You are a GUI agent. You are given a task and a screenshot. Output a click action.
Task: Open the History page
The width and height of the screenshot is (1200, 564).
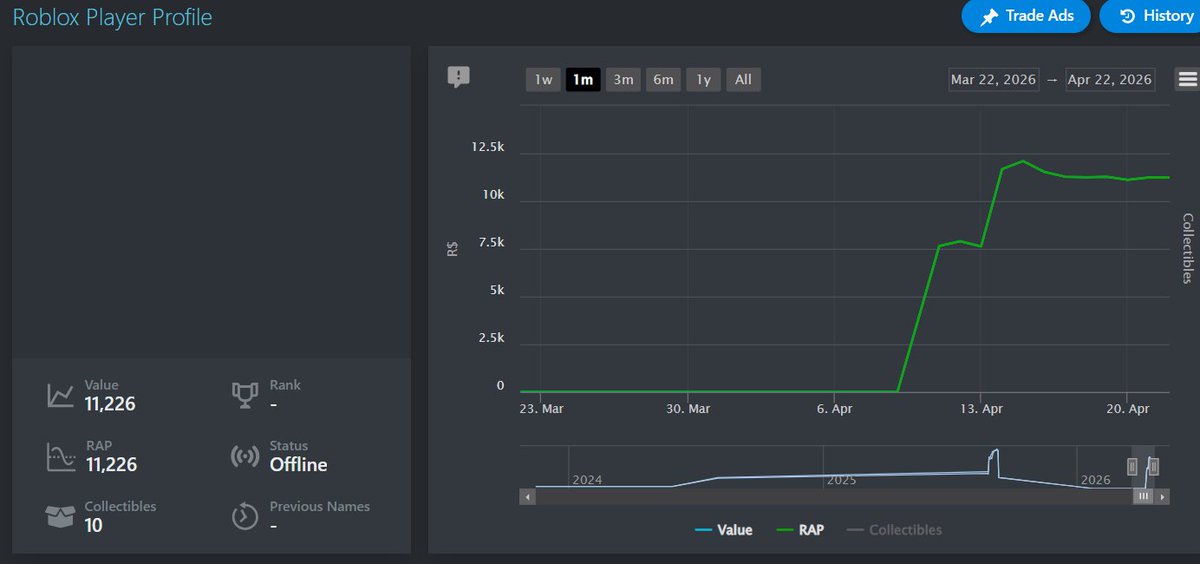coord(1154,16)
